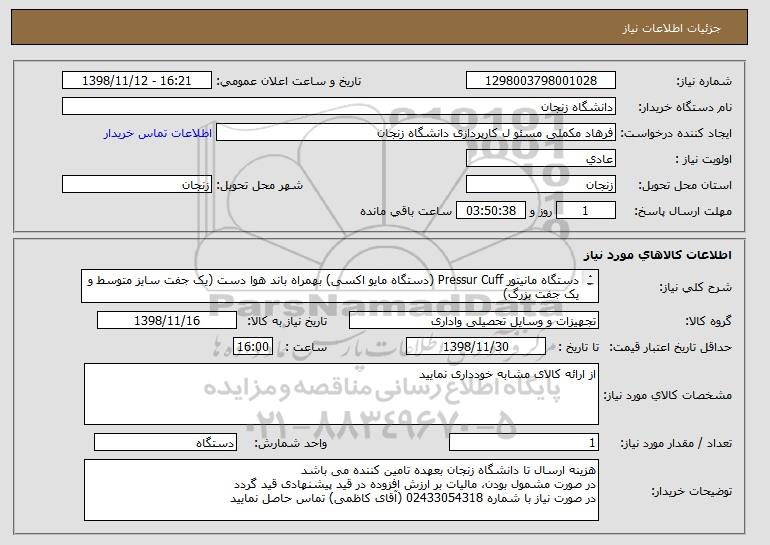Click the label نام دستگاه خریدار

coord(685,107)
